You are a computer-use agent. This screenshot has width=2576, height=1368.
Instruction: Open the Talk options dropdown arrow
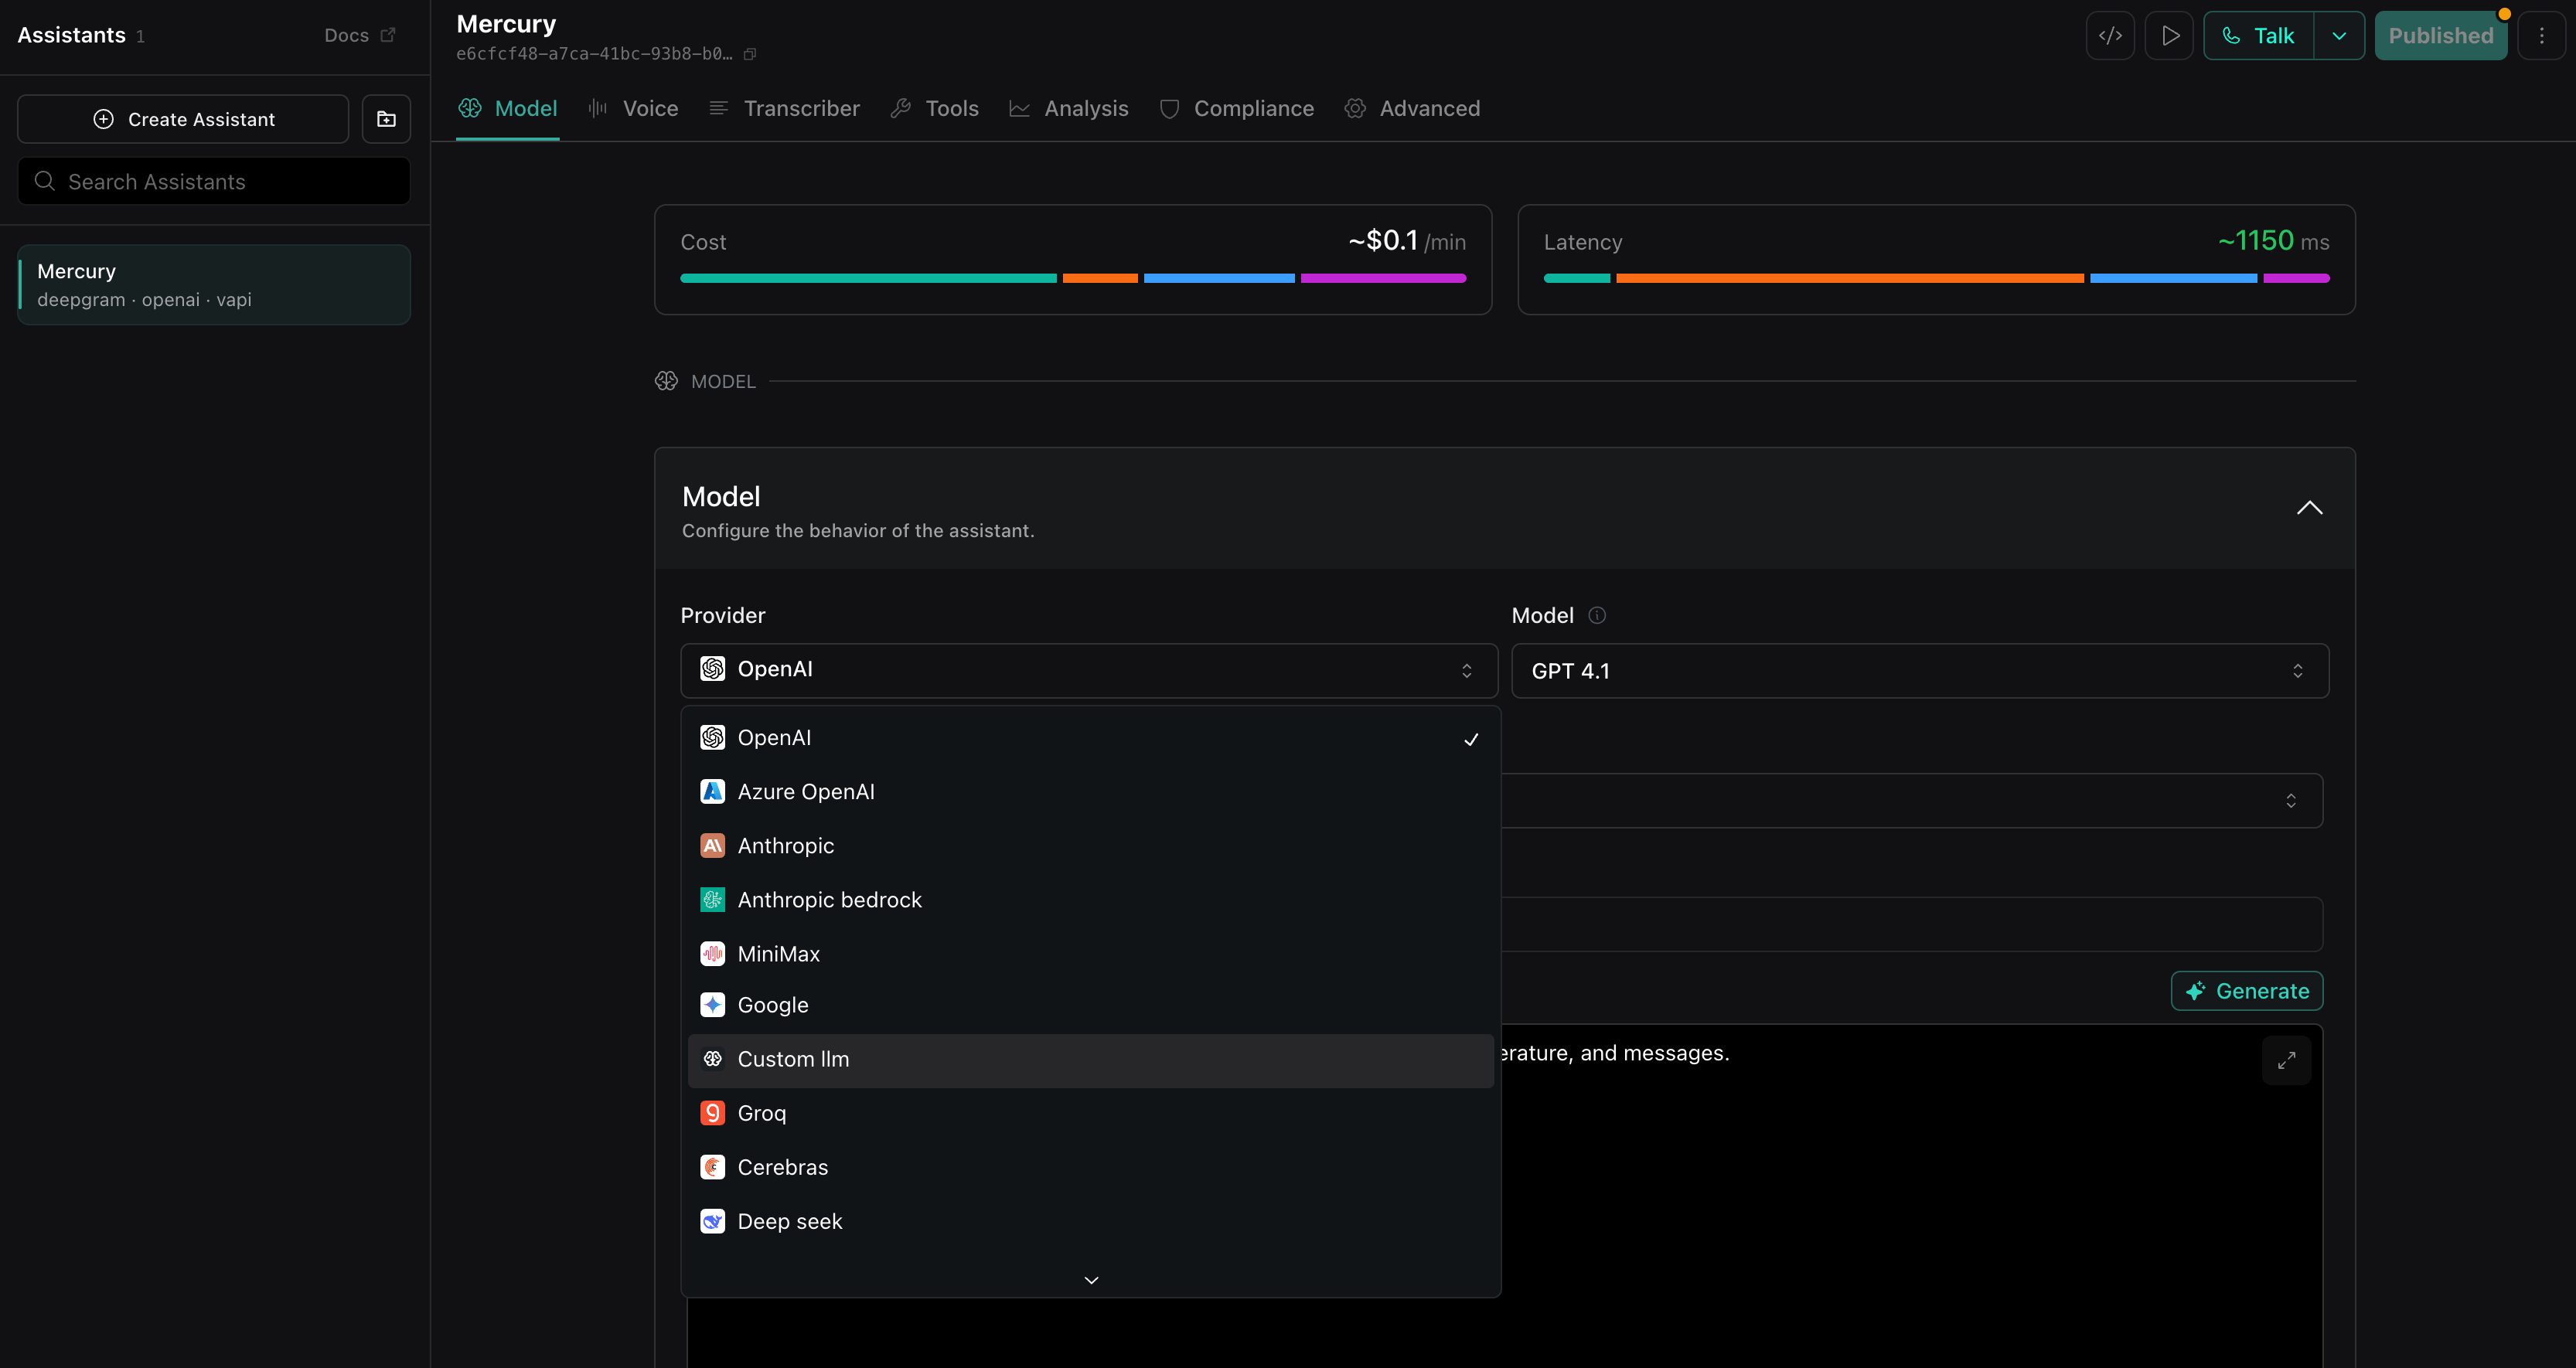pyautogui.click(x=2339, y=36)
